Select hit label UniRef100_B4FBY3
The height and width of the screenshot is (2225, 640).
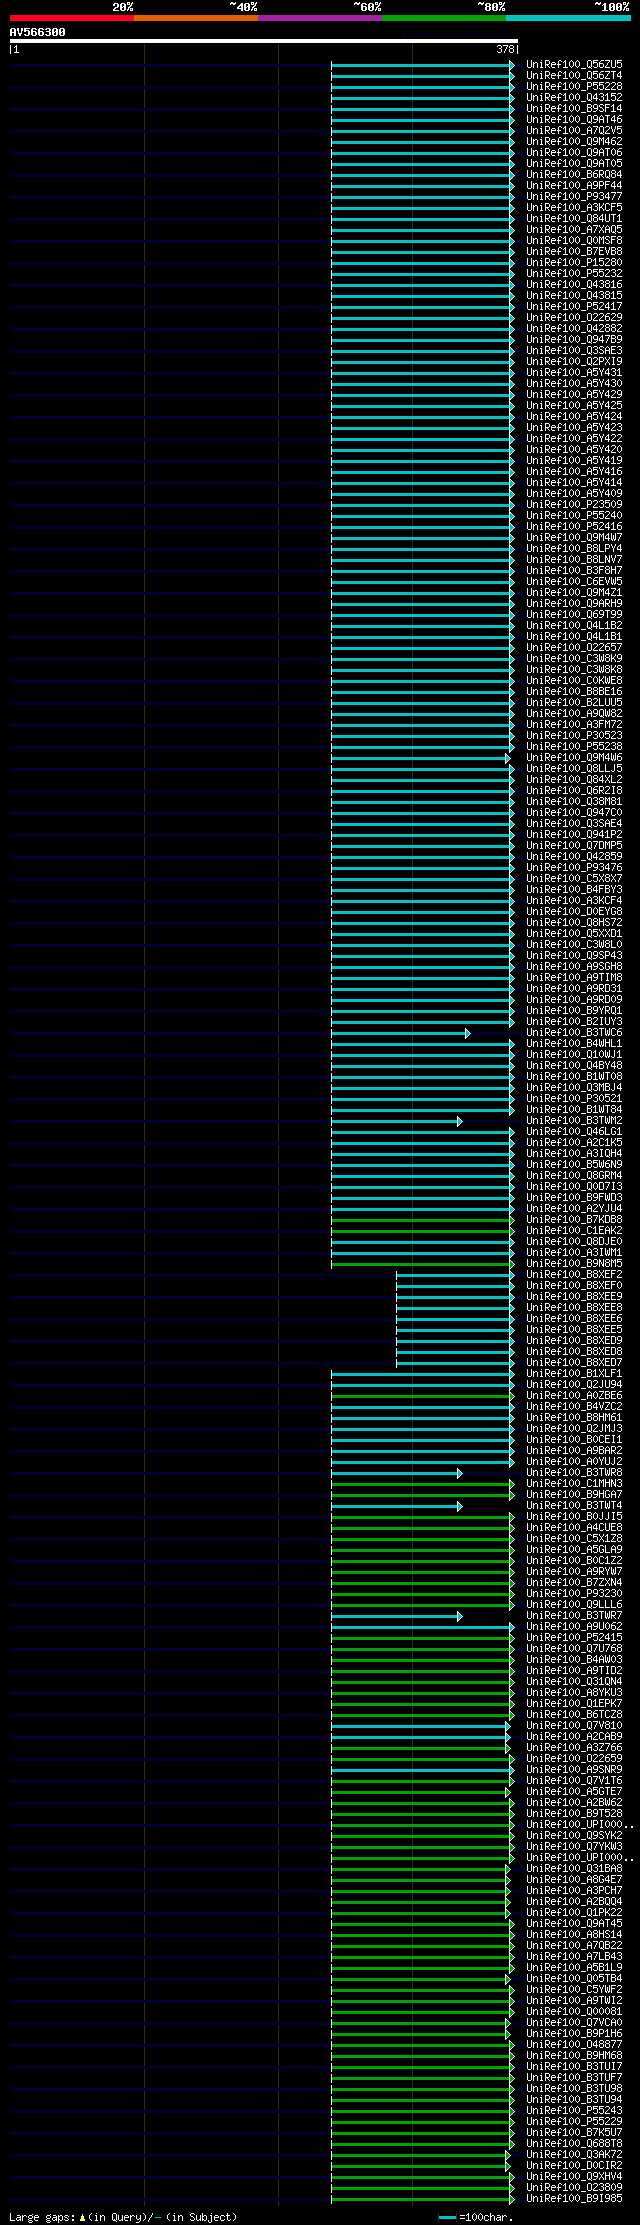coord(574,889)
